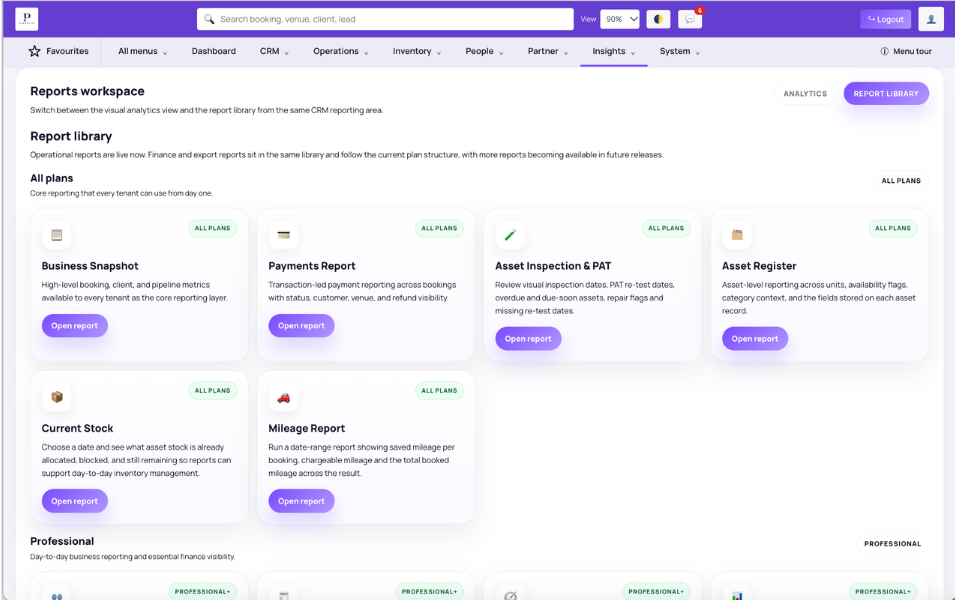
Task: Click the Current Stock package icon
Action: click(57, 397)
